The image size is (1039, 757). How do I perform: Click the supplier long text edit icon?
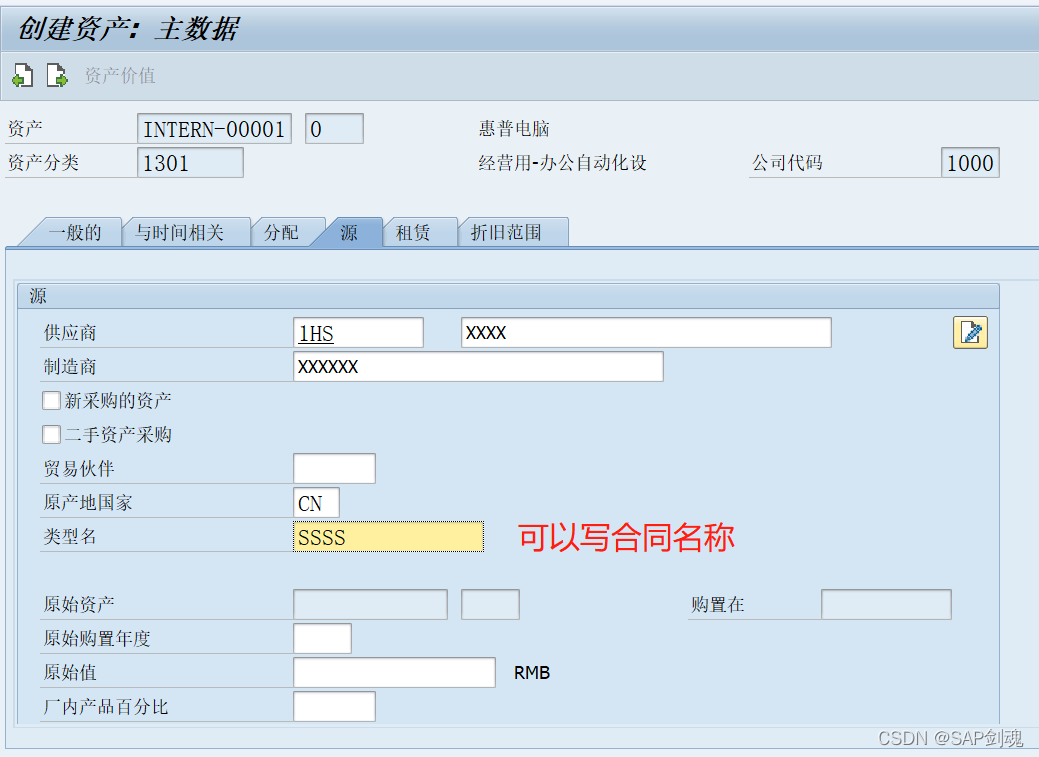[970, 333]
